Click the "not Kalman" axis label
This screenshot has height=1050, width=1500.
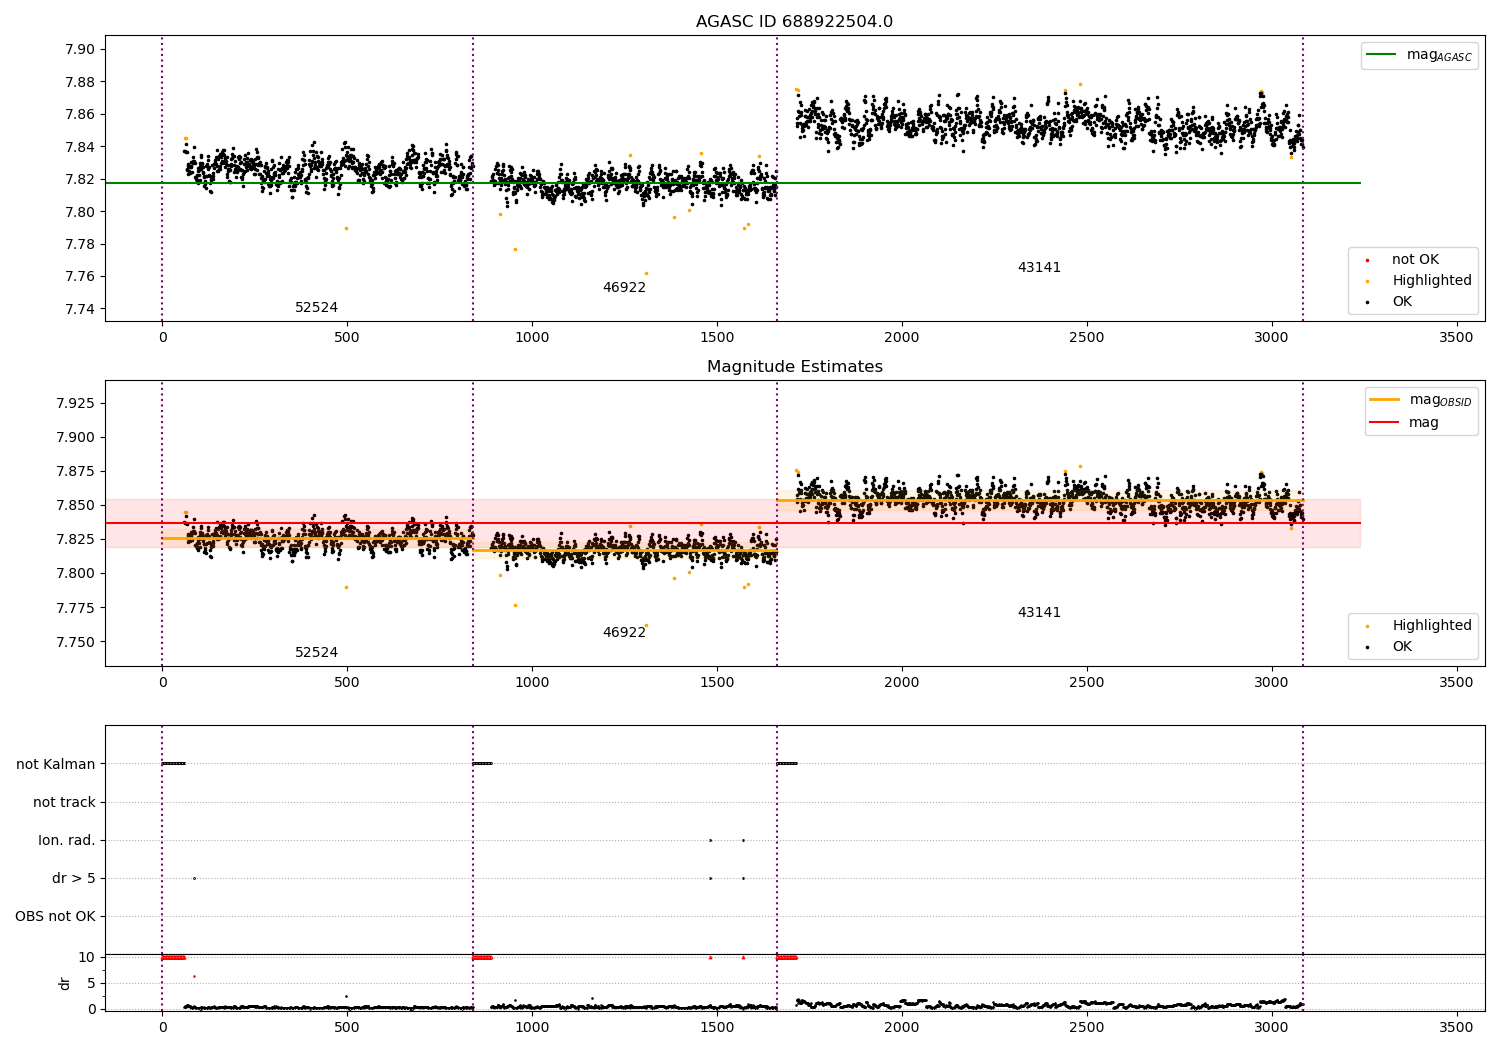(x=56, y=765)
